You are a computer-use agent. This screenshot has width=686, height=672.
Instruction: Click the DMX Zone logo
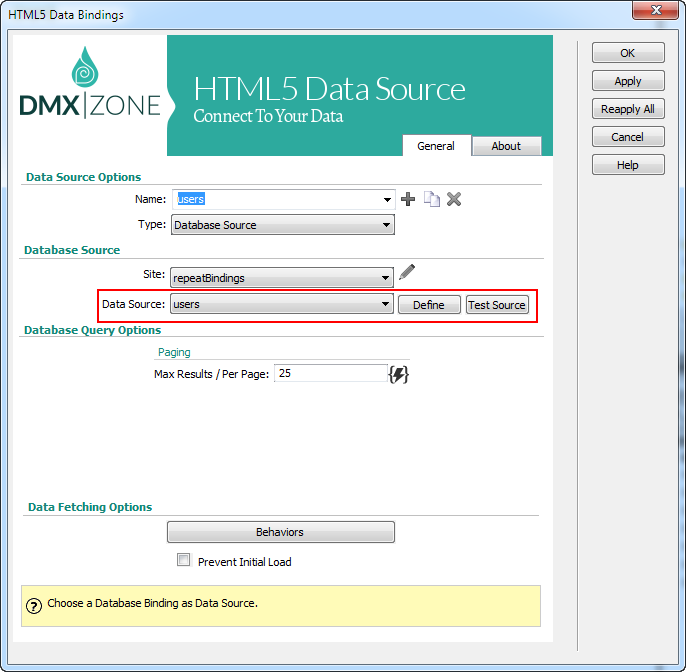90,83
